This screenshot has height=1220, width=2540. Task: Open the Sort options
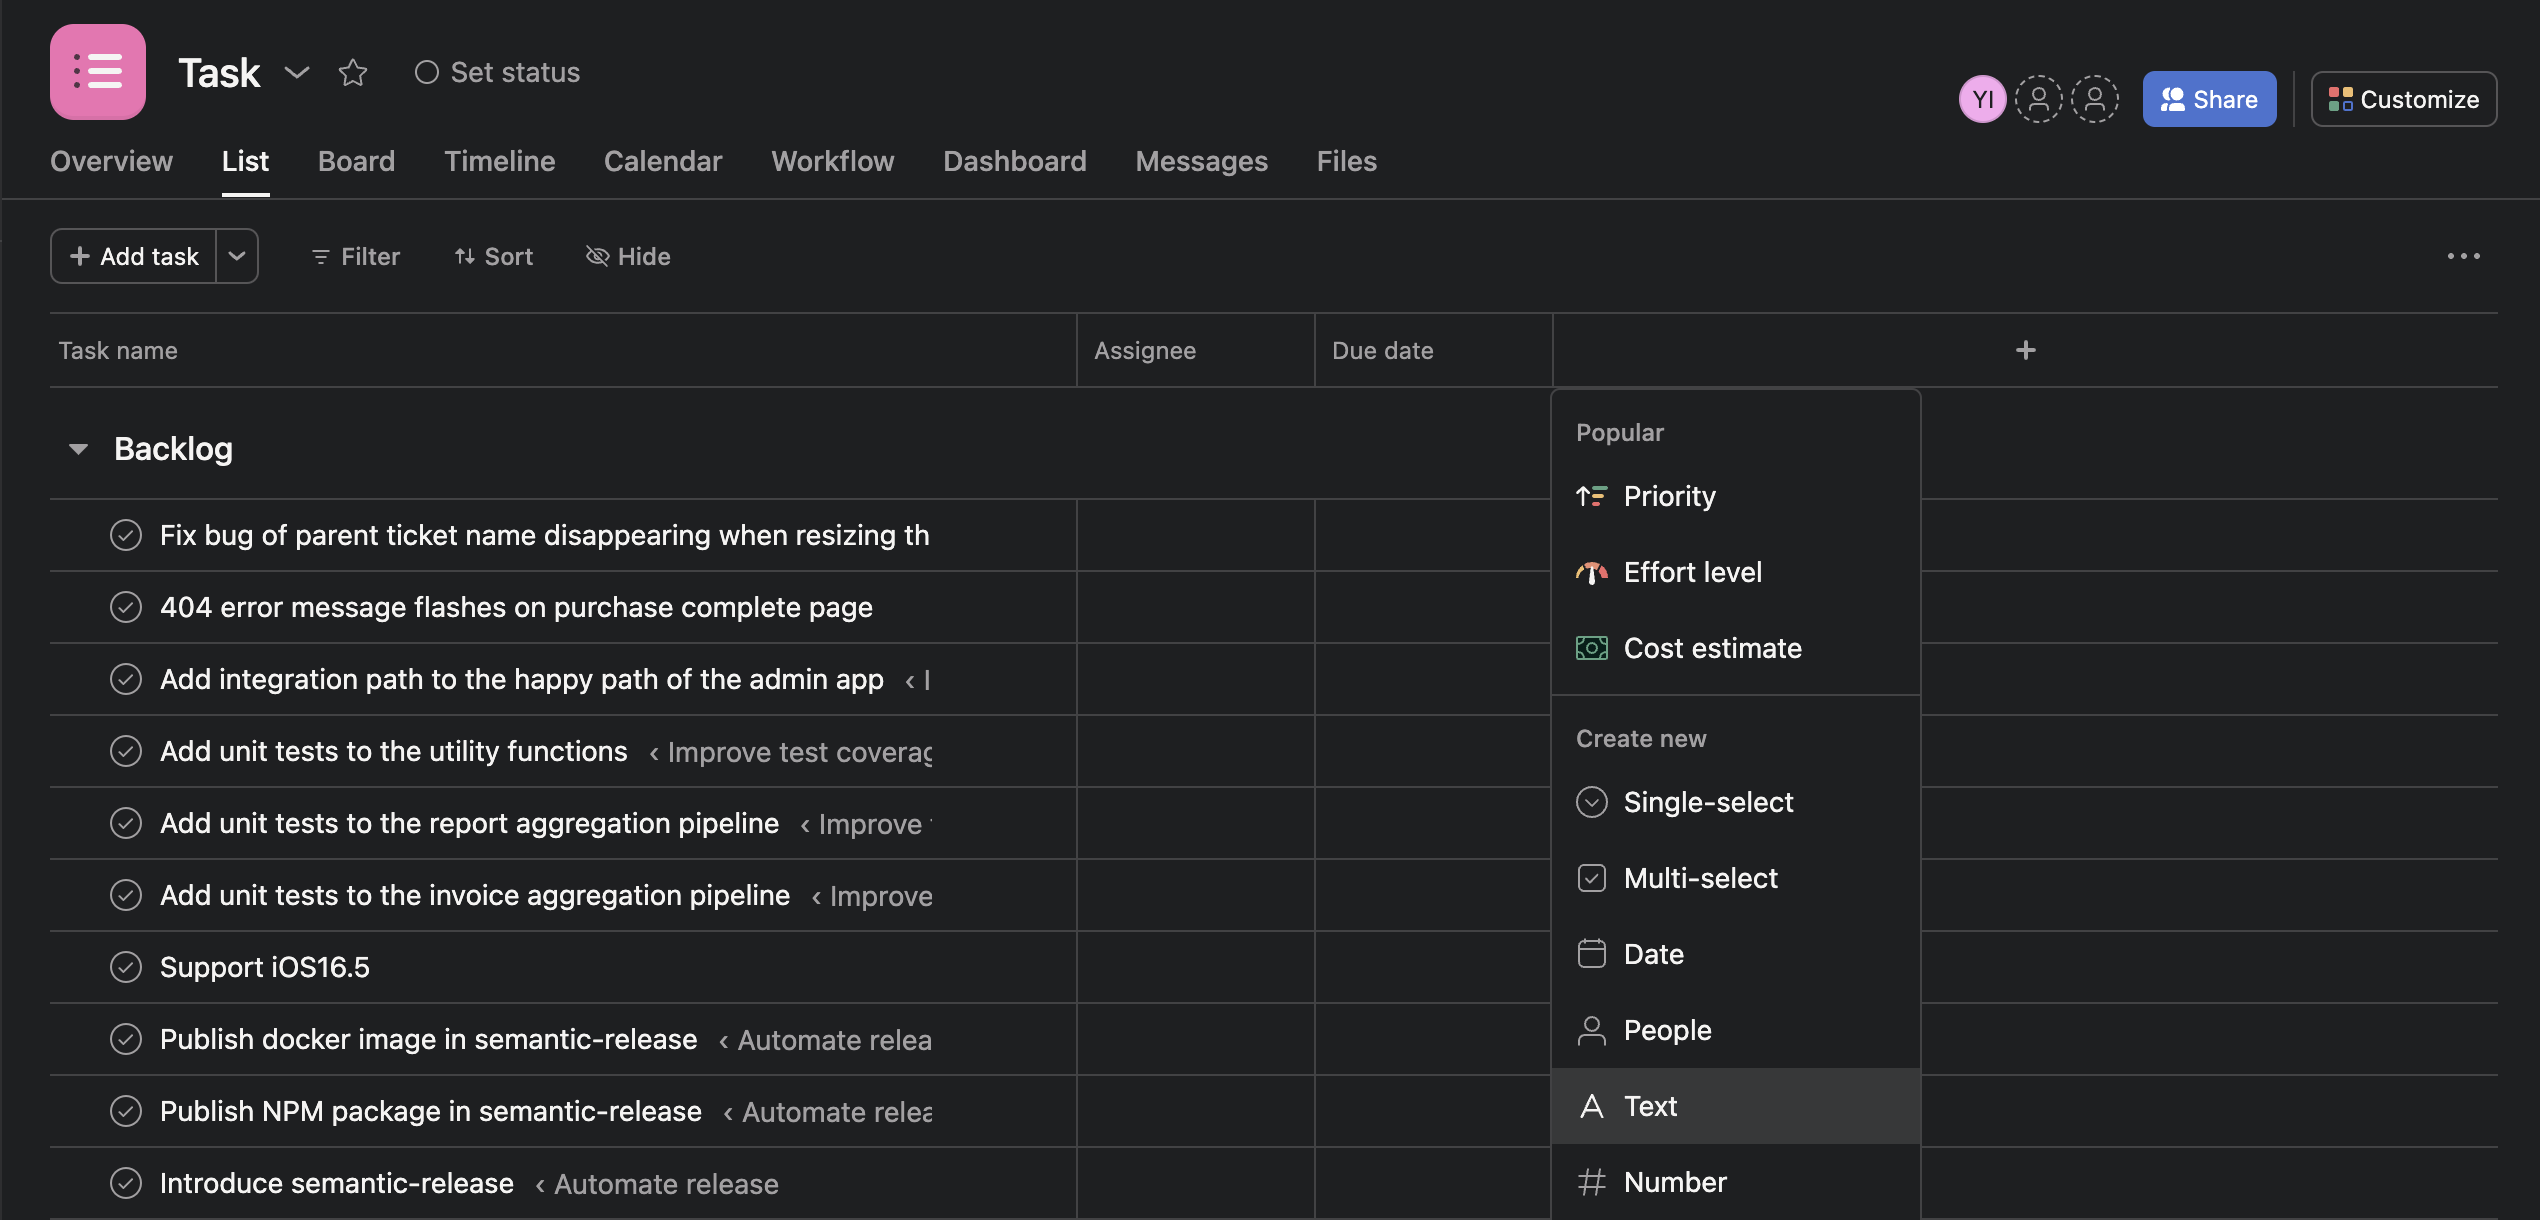click(493, 256)
